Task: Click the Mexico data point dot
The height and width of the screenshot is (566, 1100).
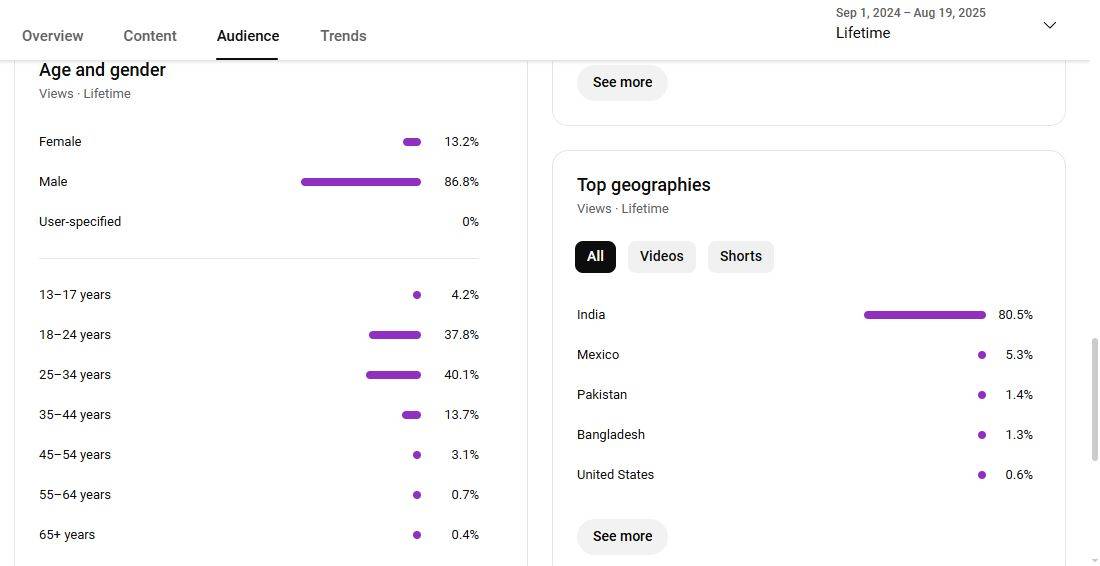Action: coord(982,355)
